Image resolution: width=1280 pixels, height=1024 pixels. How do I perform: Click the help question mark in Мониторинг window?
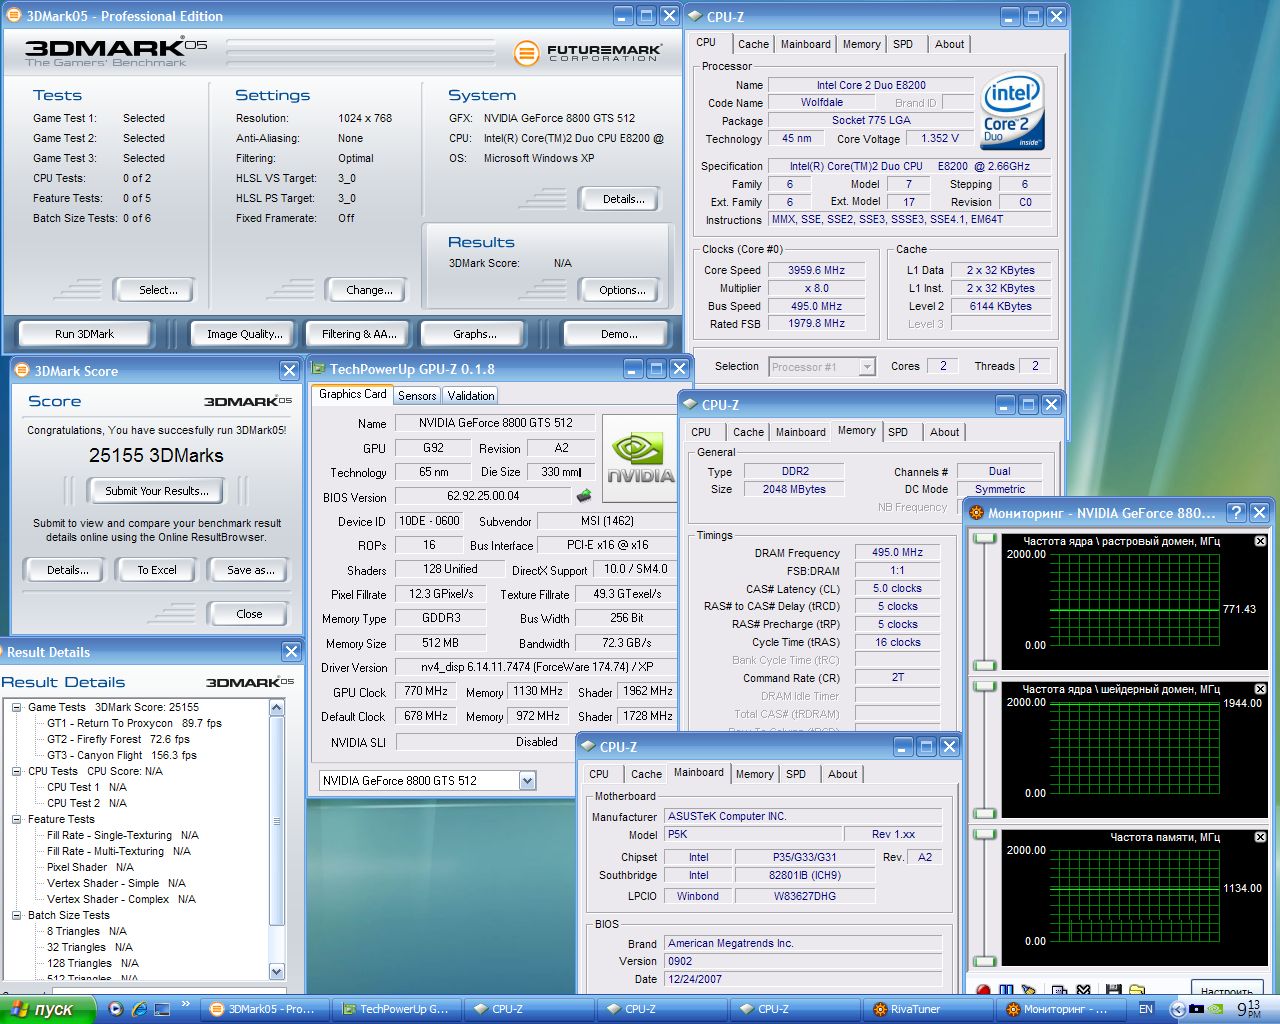tap(1236, 513)
